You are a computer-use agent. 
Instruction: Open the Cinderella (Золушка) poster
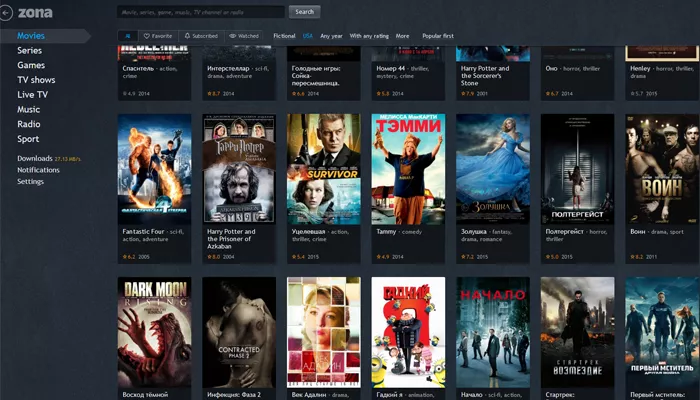click(x=493, y=169)
